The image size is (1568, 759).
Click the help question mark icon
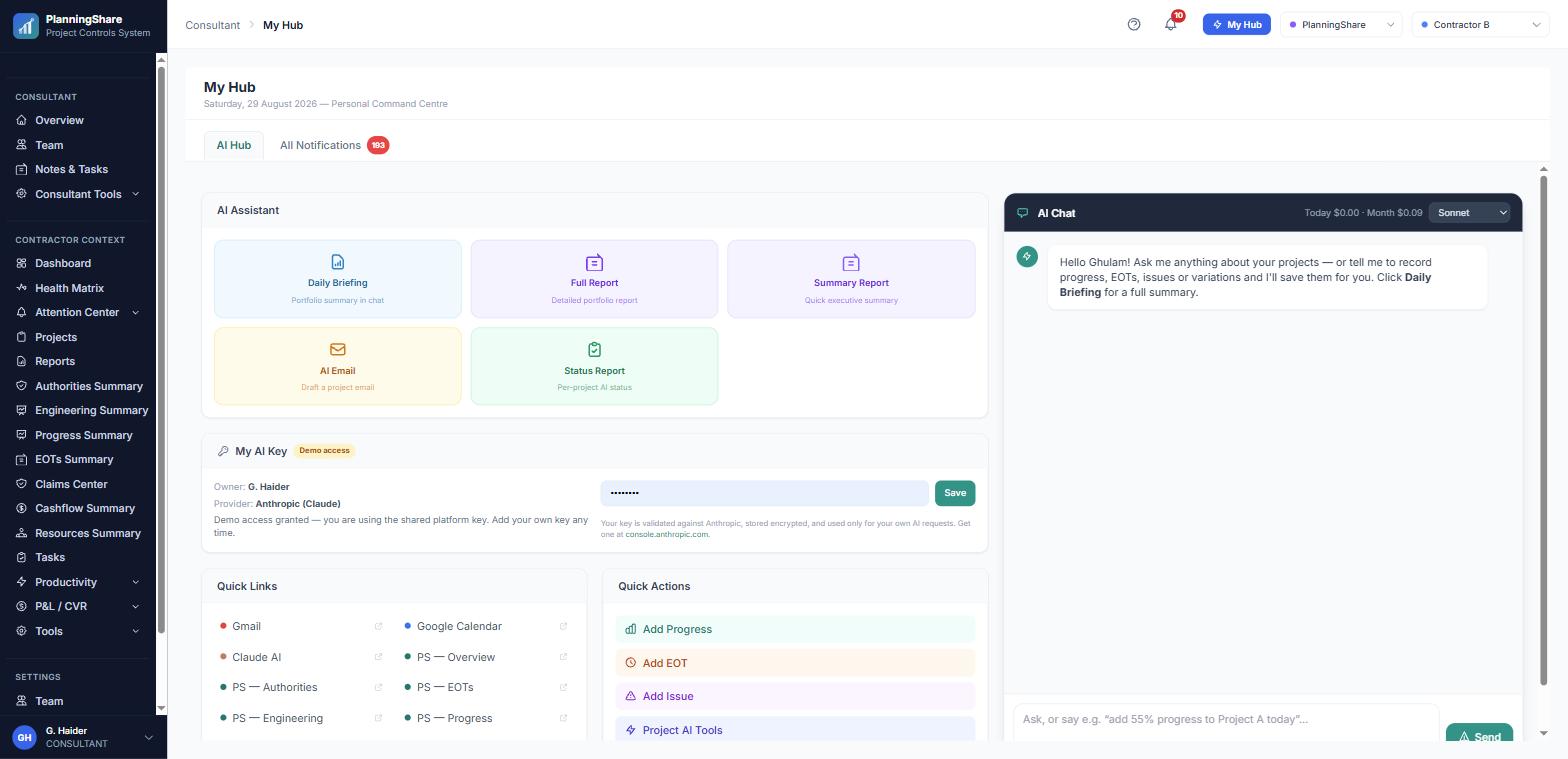(1134, 25)
